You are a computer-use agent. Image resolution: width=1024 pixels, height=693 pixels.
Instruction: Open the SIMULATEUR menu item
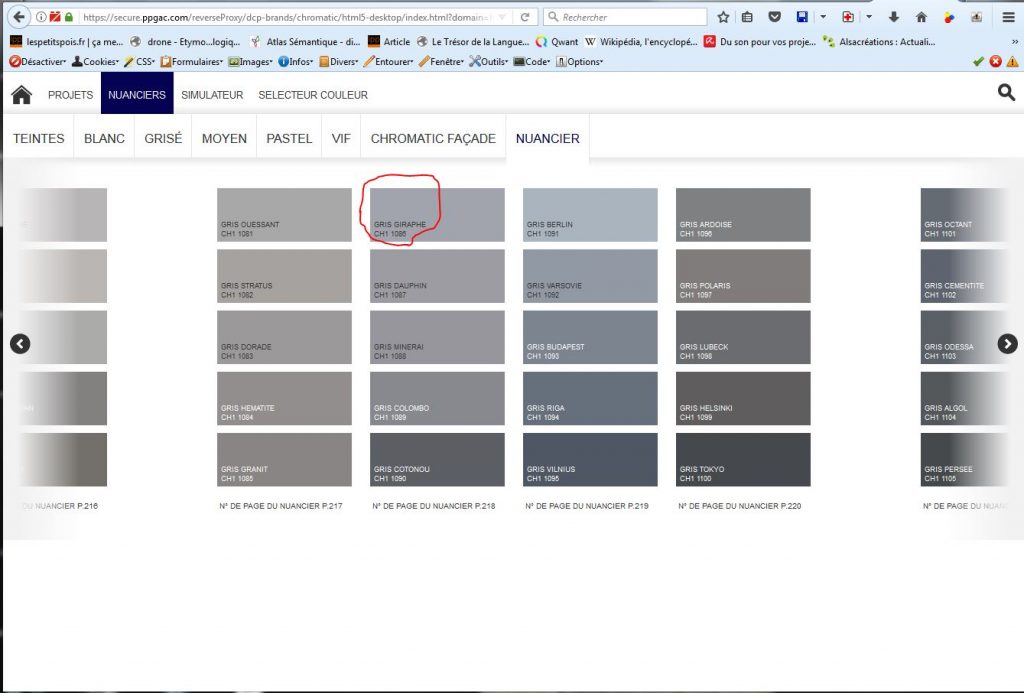coord(212,95)
